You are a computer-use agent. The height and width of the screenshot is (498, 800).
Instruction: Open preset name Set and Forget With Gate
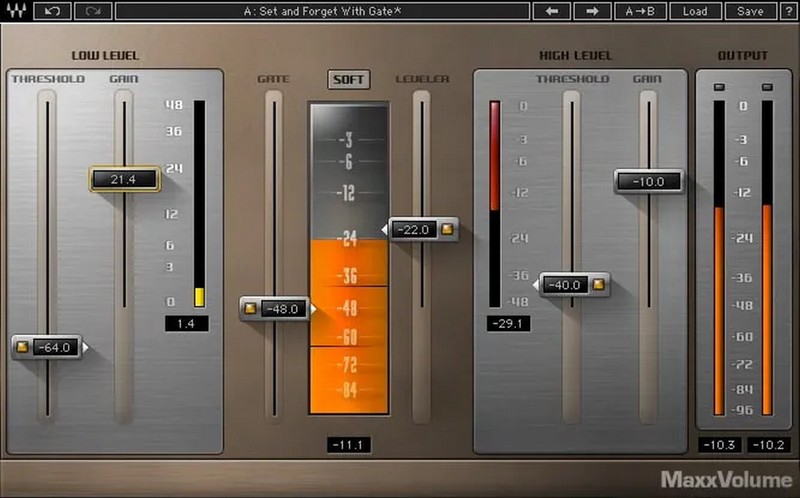(322, 11)
